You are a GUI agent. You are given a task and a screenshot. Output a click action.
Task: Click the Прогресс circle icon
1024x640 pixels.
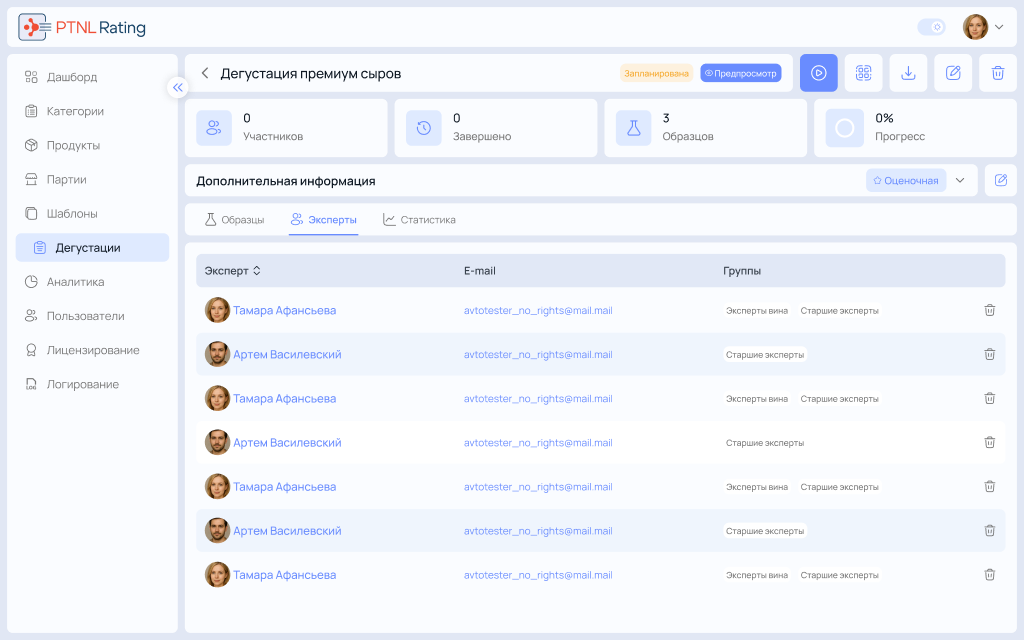pyautogui.click(x=844, y=128)
